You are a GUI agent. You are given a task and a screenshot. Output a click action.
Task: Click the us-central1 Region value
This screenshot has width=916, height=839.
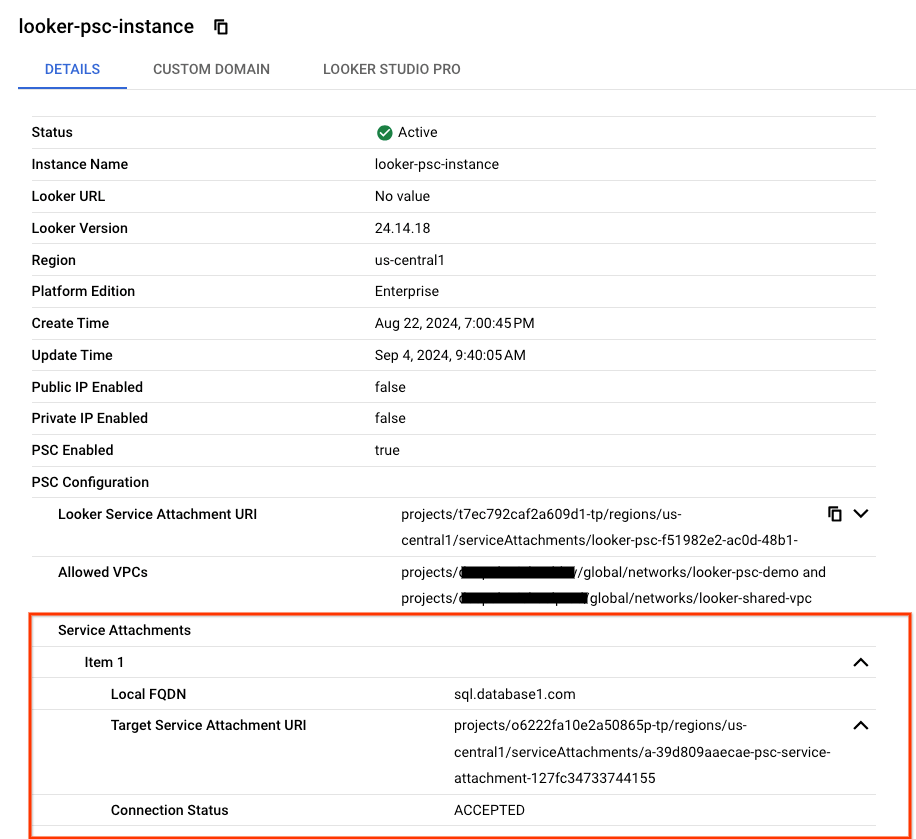click(409, 260)
